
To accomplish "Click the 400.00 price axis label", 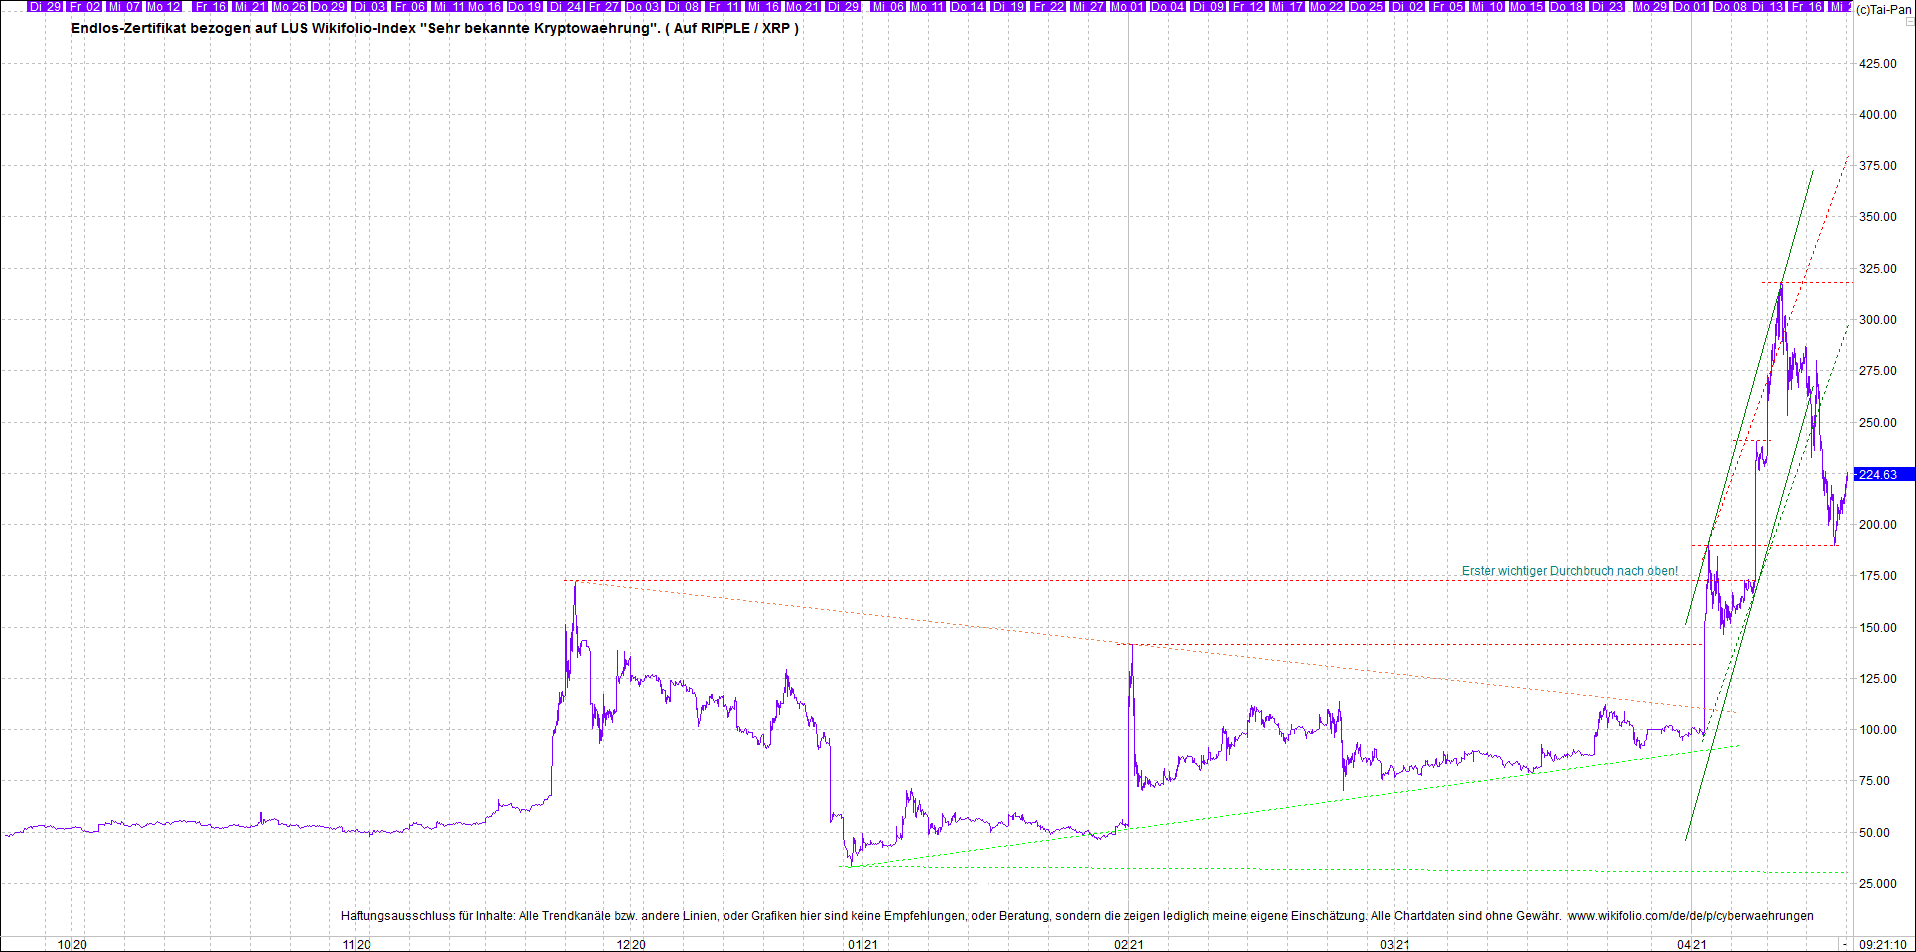I will tap(1877, 114).
